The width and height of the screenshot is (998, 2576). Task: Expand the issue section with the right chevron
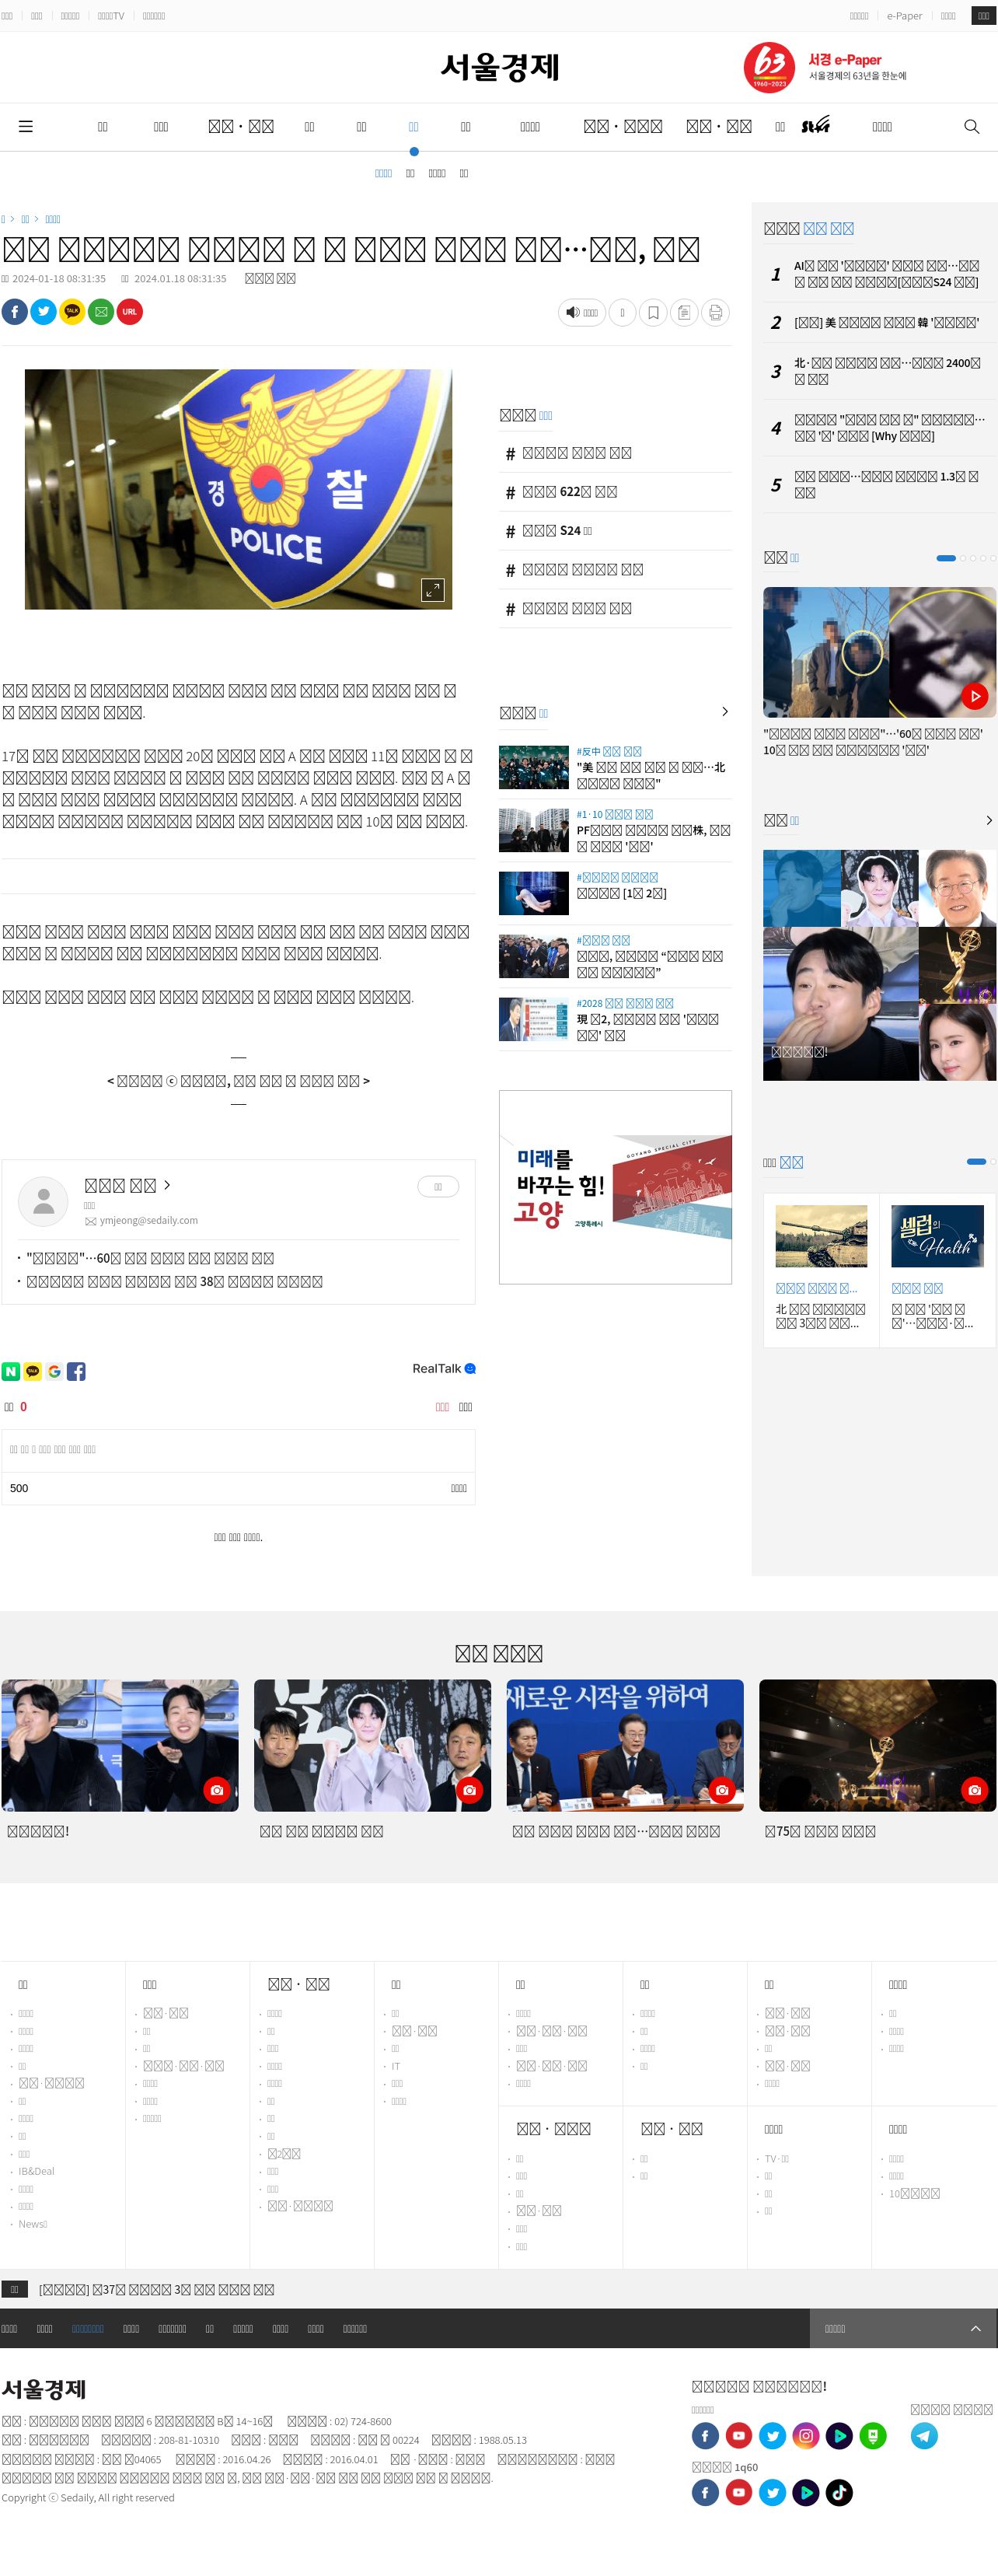(725, 712)
